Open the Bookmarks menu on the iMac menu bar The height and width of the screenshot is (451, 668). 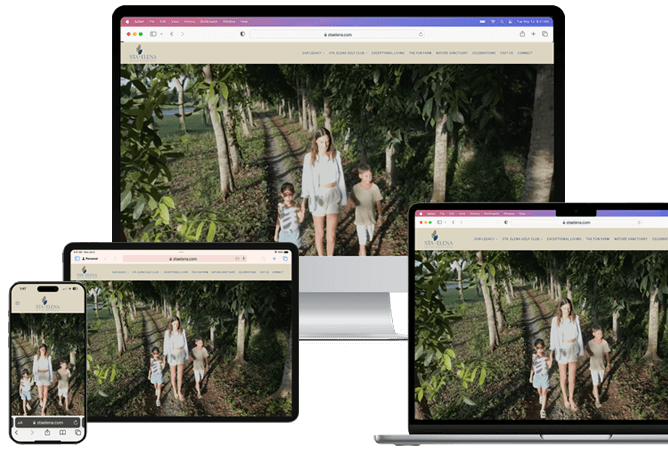point(209,22)
